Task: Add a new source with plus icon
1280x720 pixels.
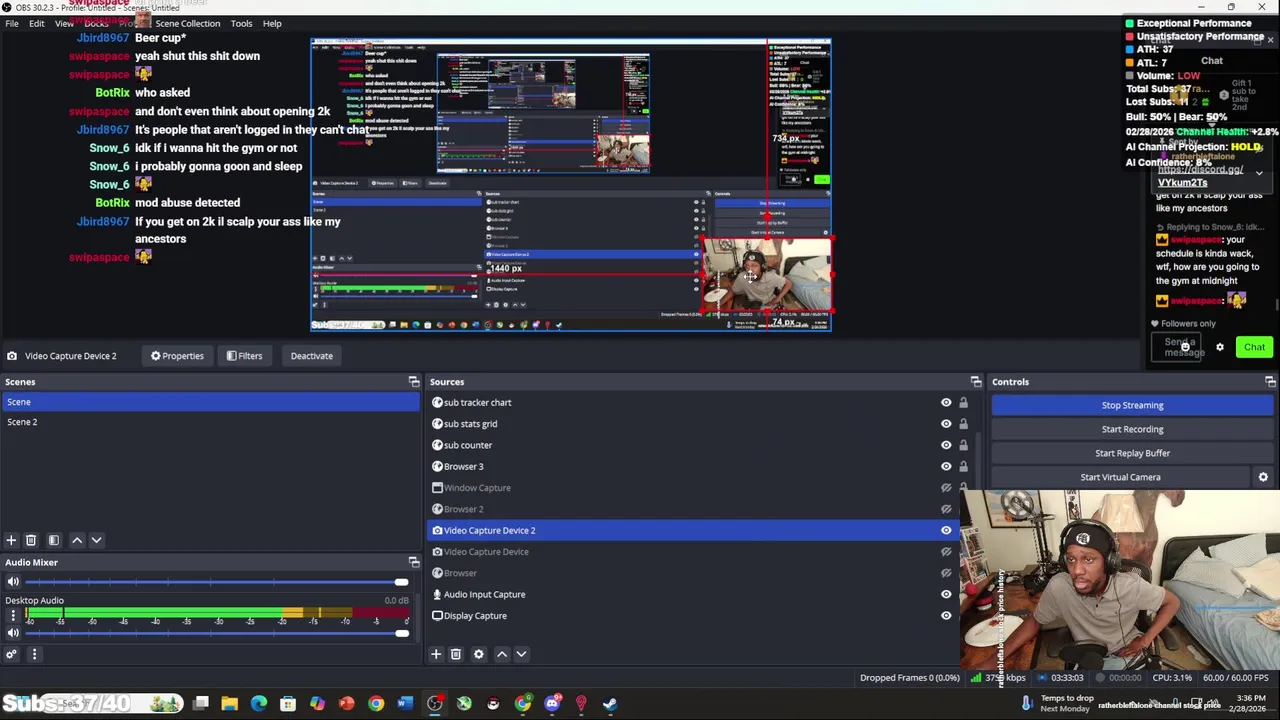Action: pos(436,654)
